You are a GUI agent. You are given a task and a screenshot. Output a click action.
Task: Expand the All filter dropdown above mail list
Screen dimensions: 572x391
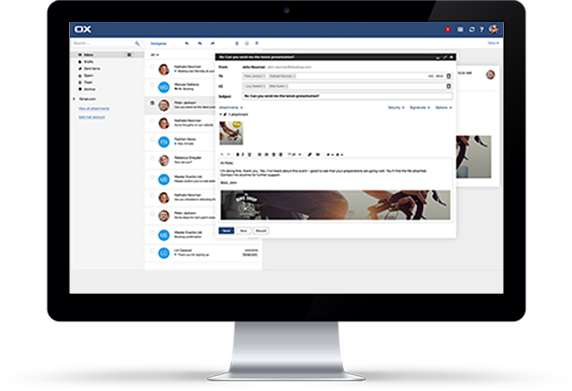(x=155, y=55)
